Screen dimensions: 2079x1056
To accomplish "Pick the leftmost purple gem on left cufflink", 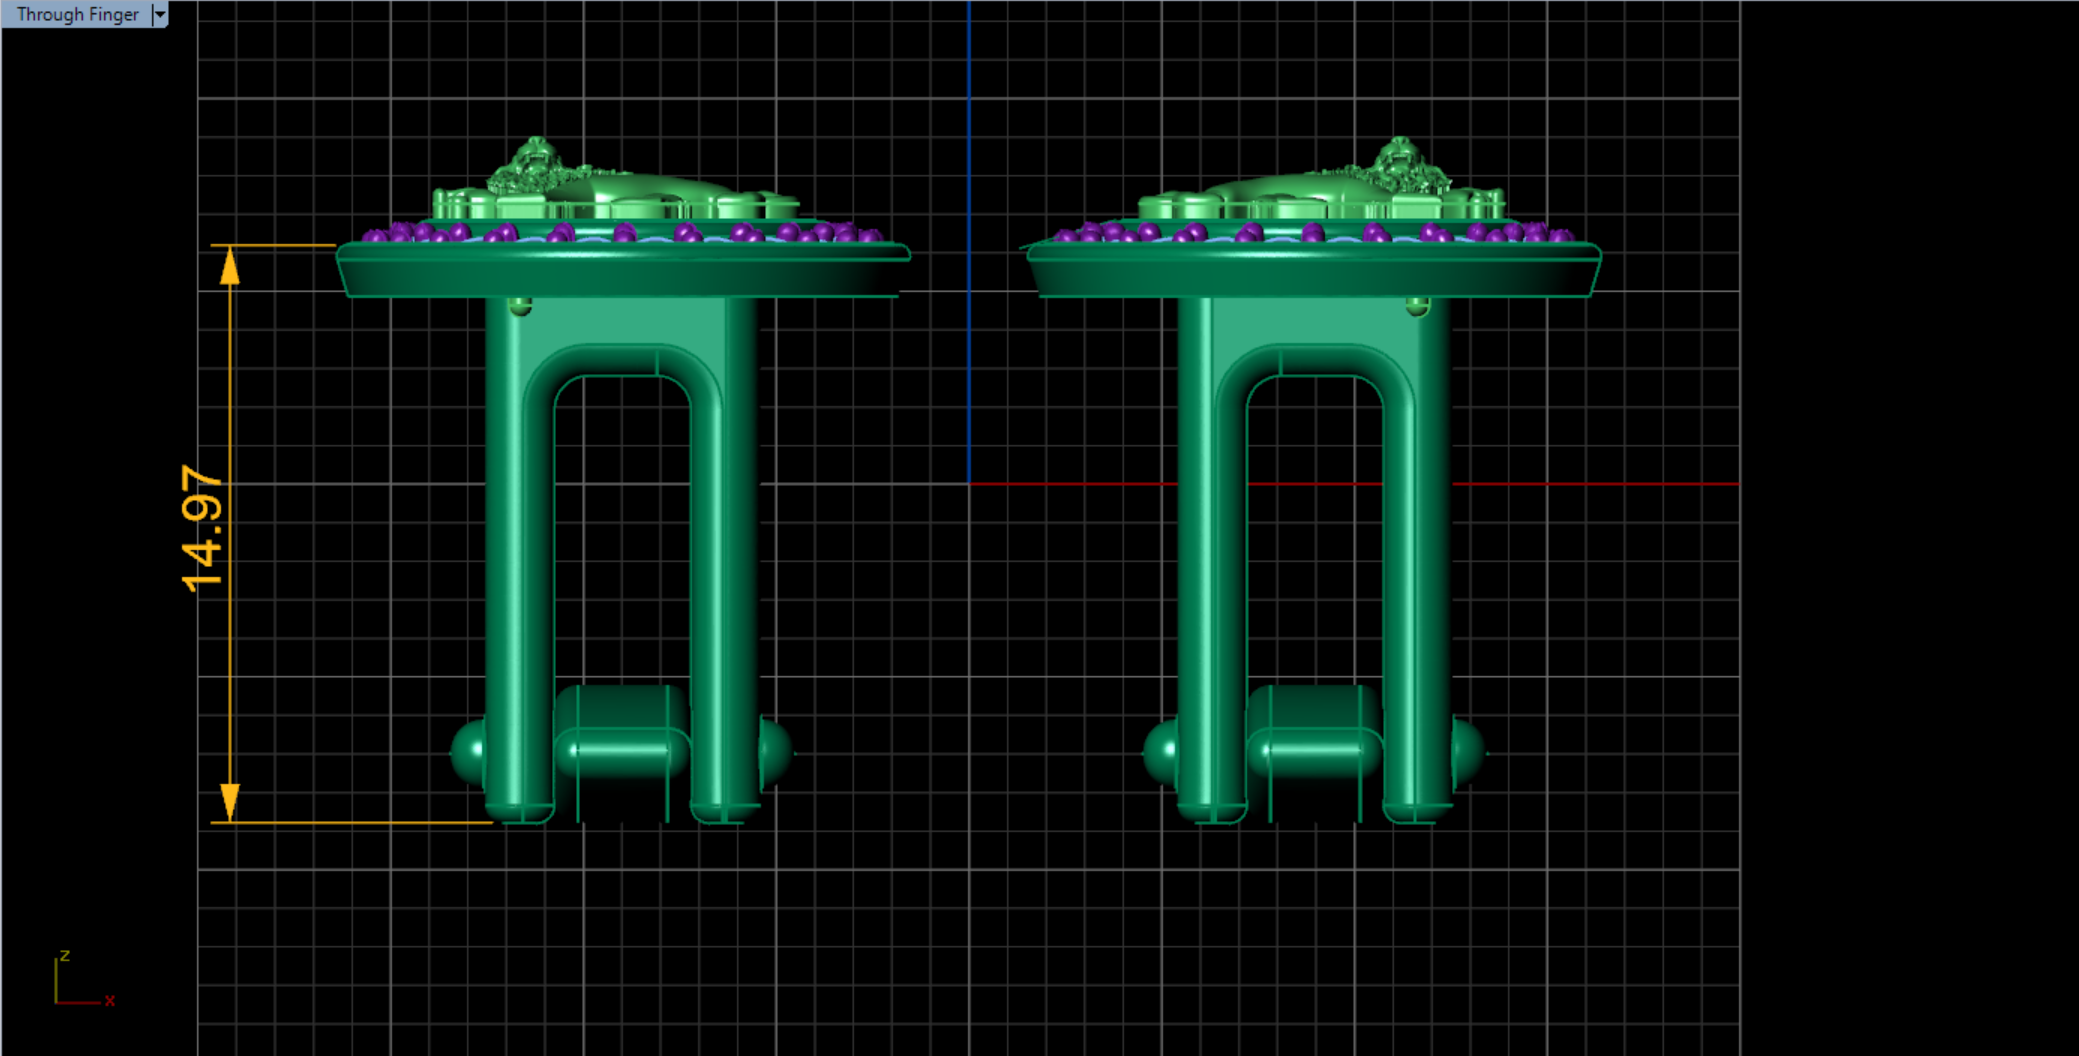I will [374, 236].
